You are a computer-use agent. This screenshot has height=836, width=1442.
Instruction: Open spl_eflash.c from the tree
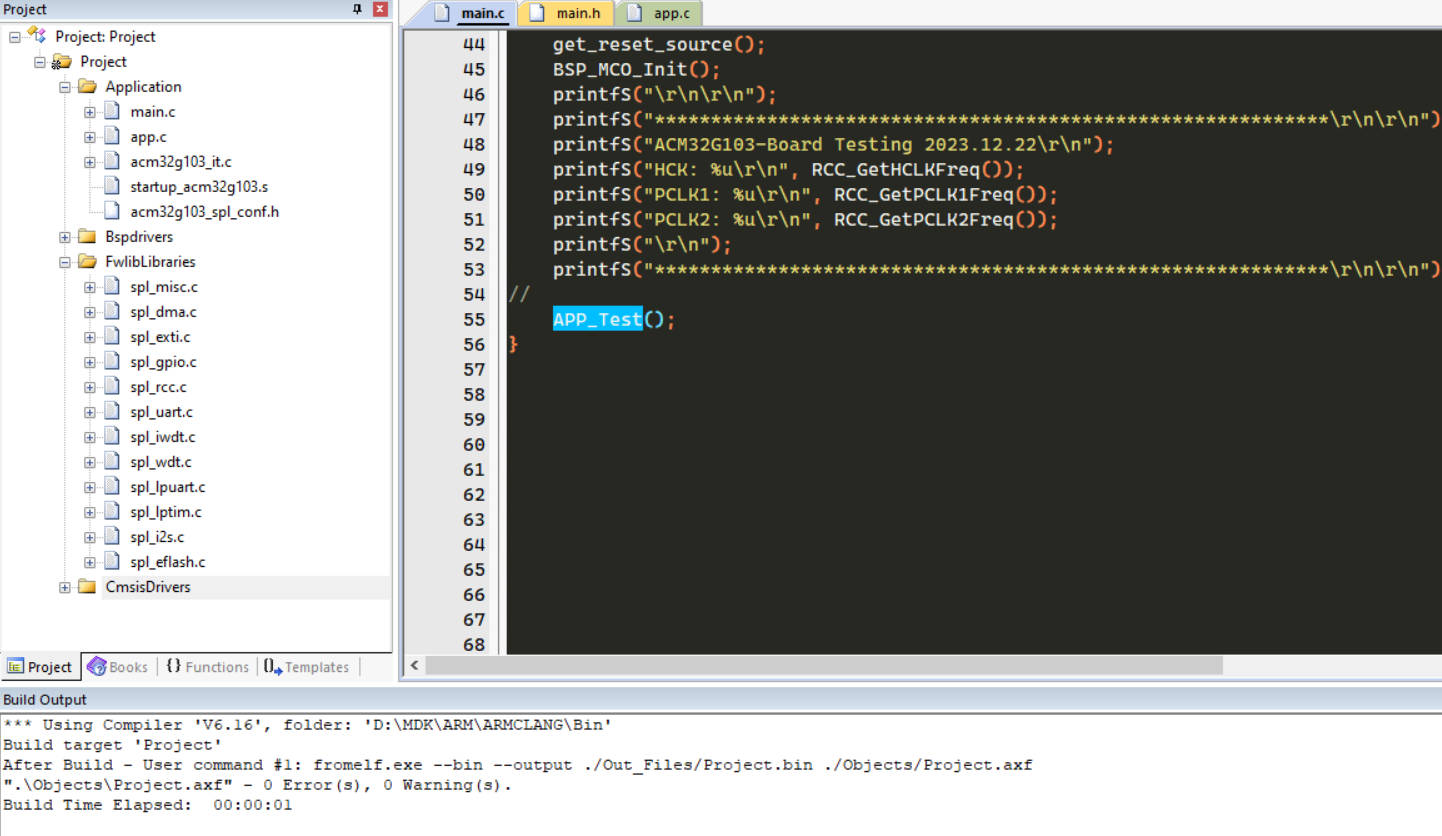pos(168,562)
